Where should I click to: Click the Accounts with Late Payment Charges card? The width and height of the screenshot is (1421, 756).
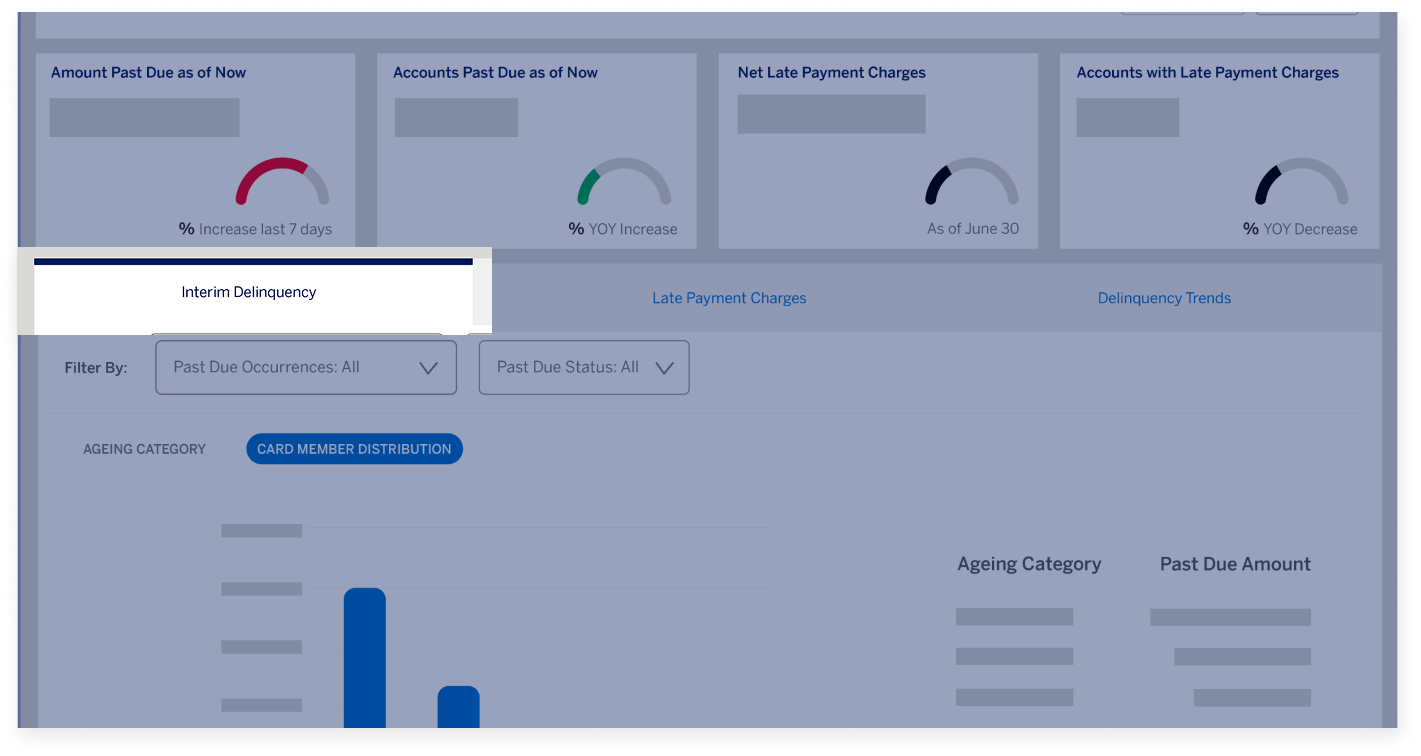point(1218,150)
